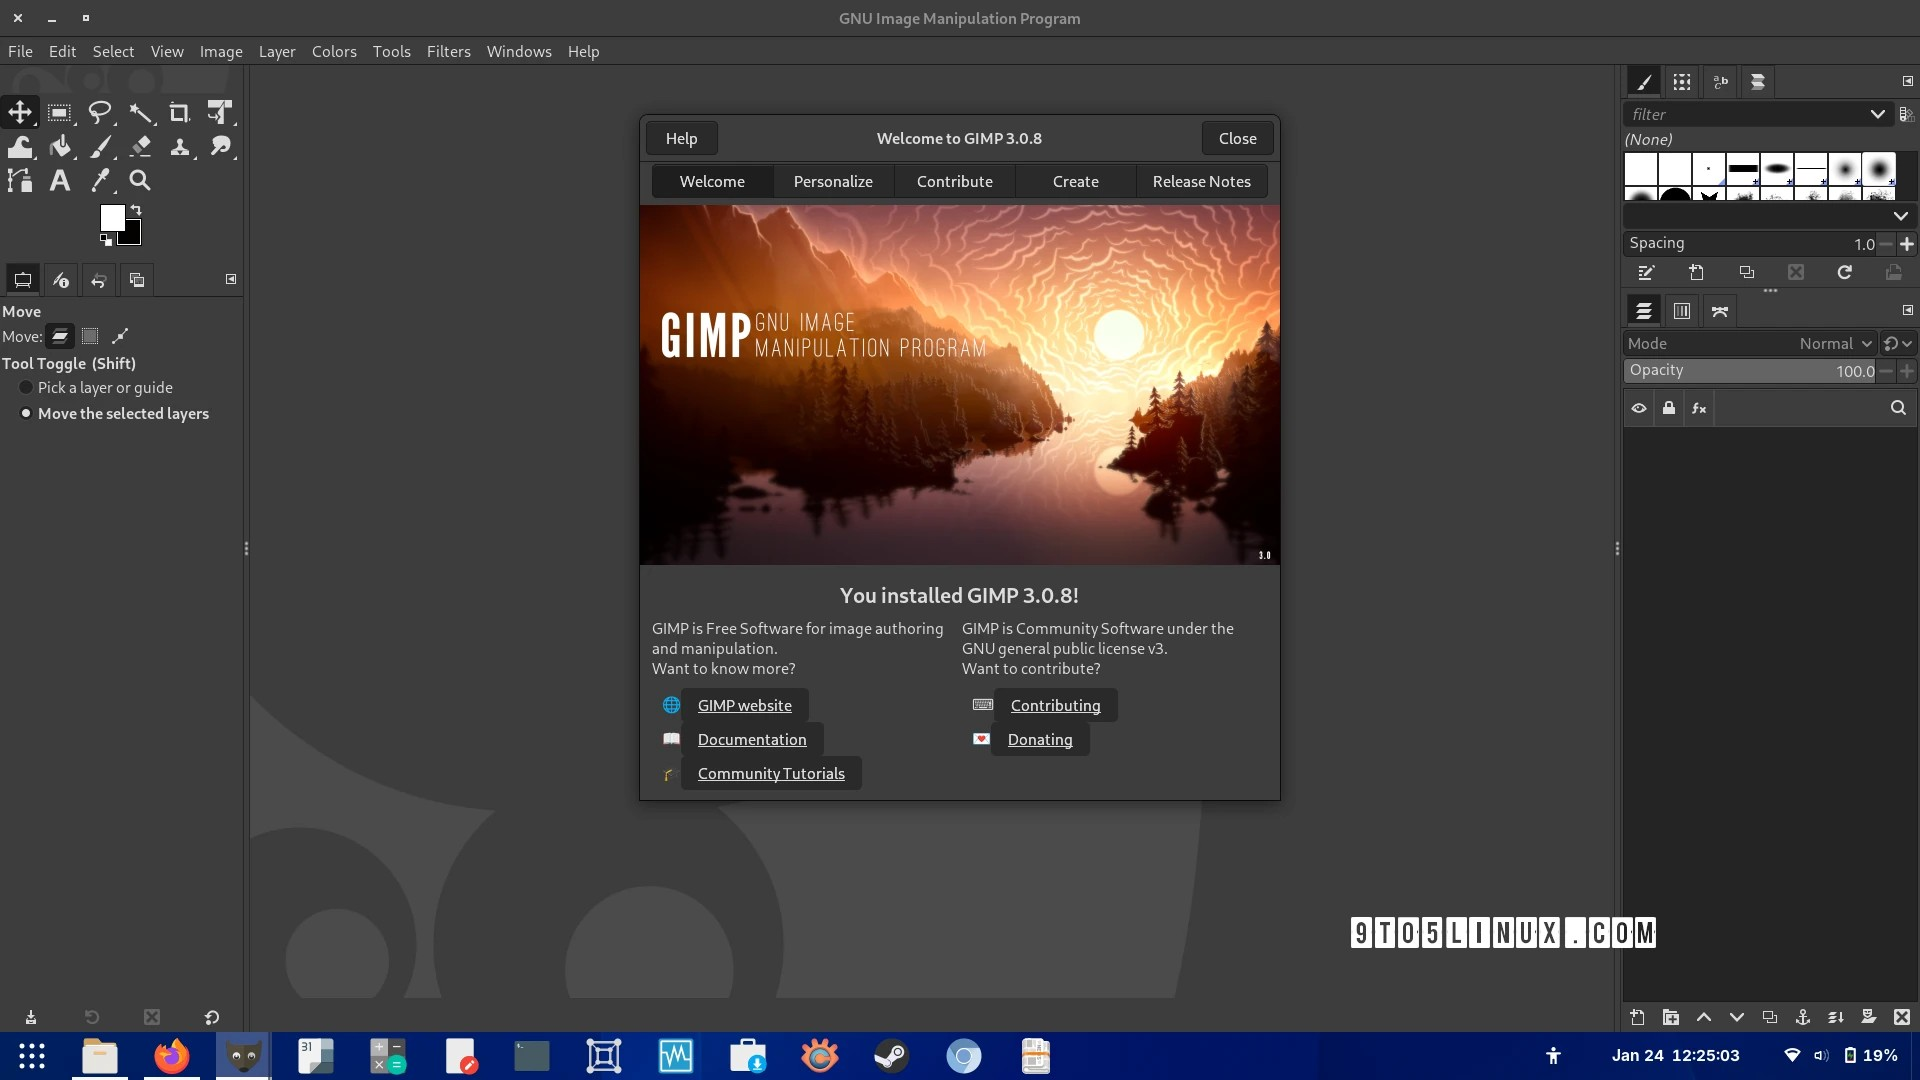Activate the Zoom tool

pos(140,180)
